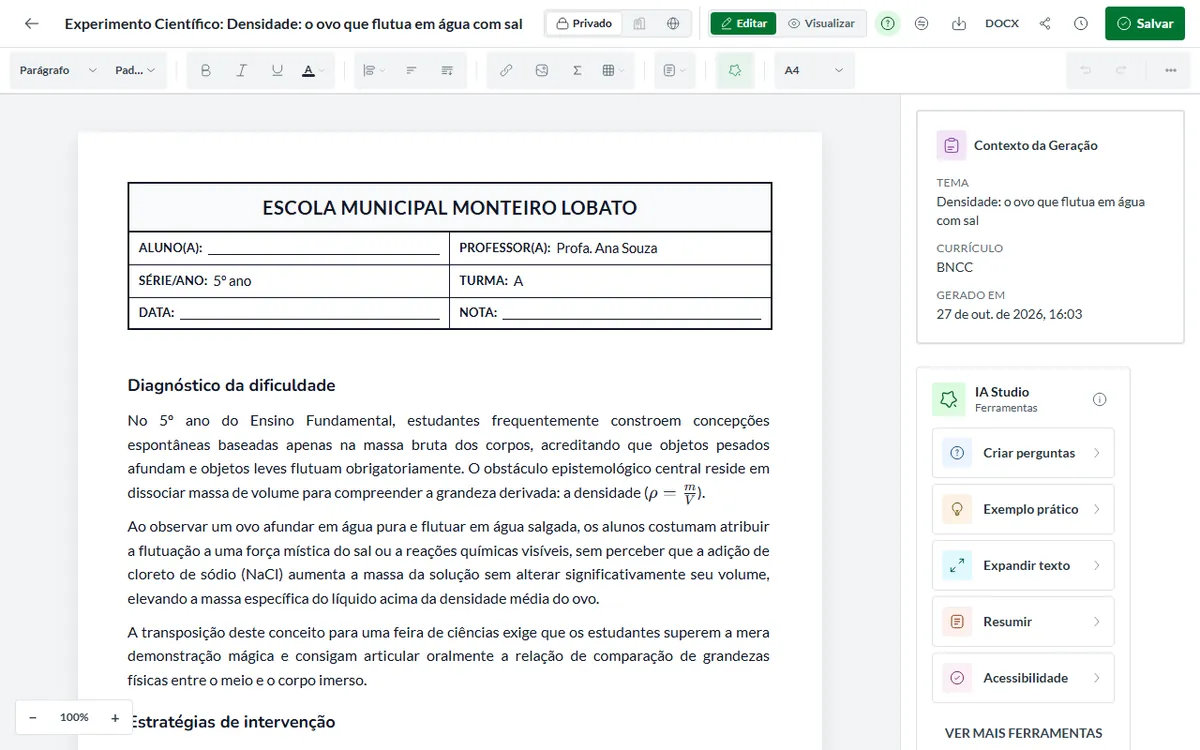Click the list formatting icon
1200x750 pixels.
[411, 70]
